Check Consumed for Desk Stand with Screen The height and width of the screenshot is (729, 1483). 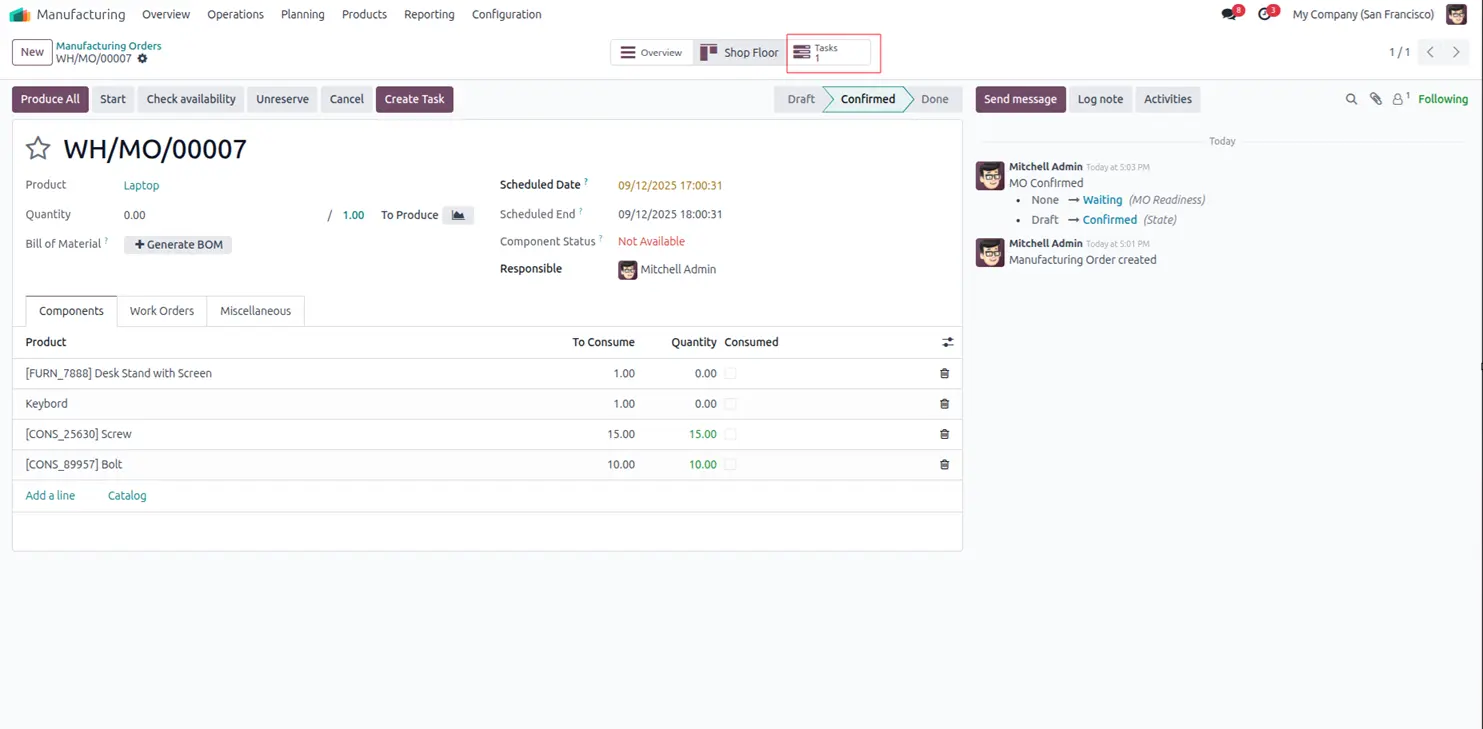(730, 374)
